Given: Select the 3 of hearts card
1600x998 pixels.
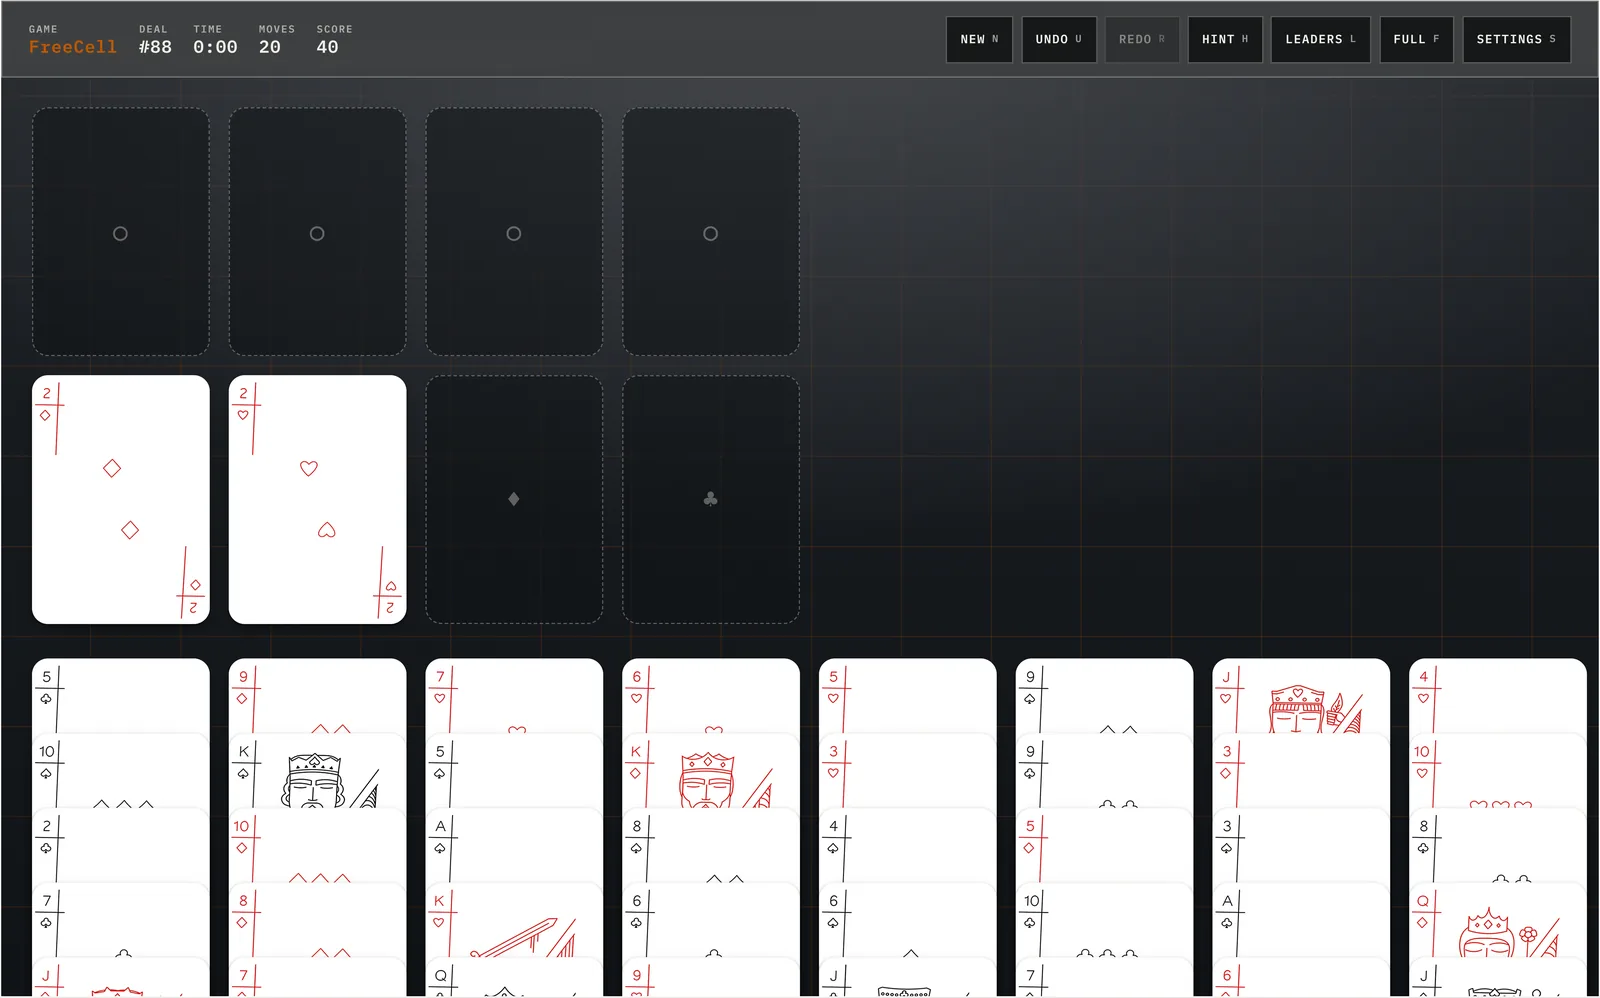Looking at the screenshot, I should [x=908, y=771].
